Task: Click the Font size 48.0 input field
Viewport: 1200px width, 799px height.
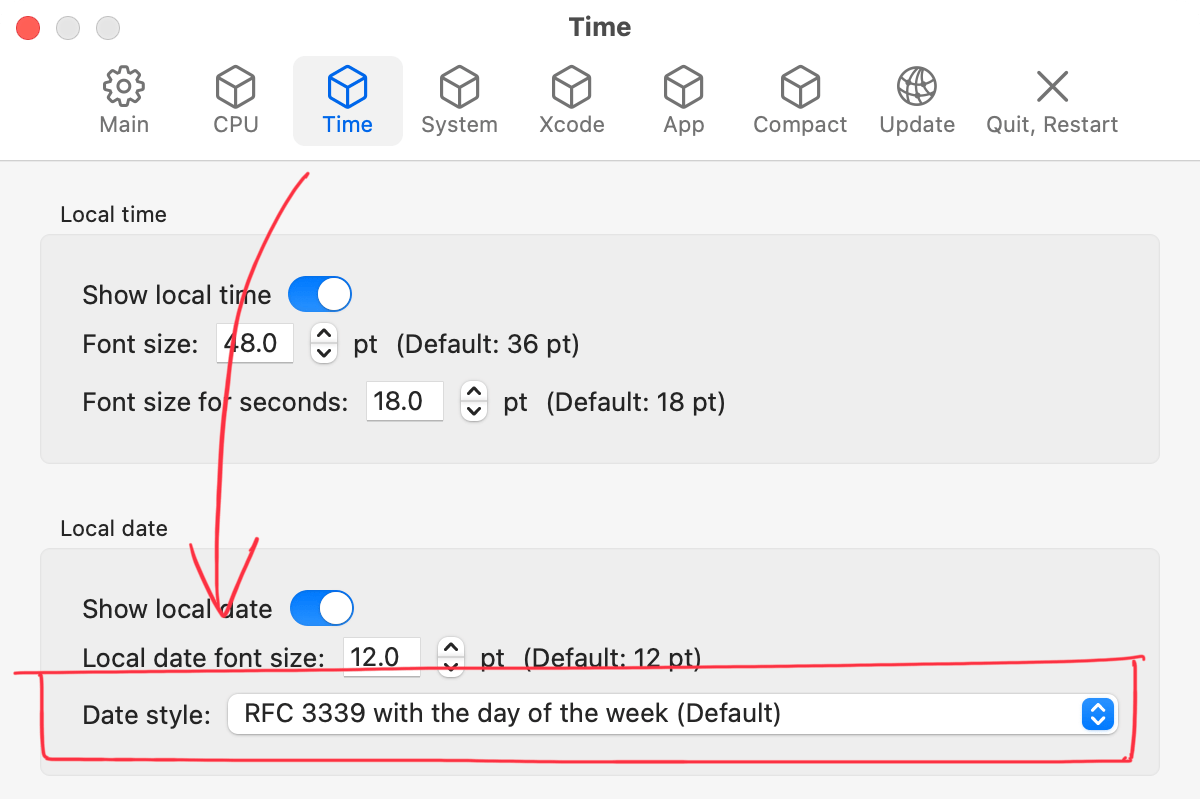Action: 255,343
